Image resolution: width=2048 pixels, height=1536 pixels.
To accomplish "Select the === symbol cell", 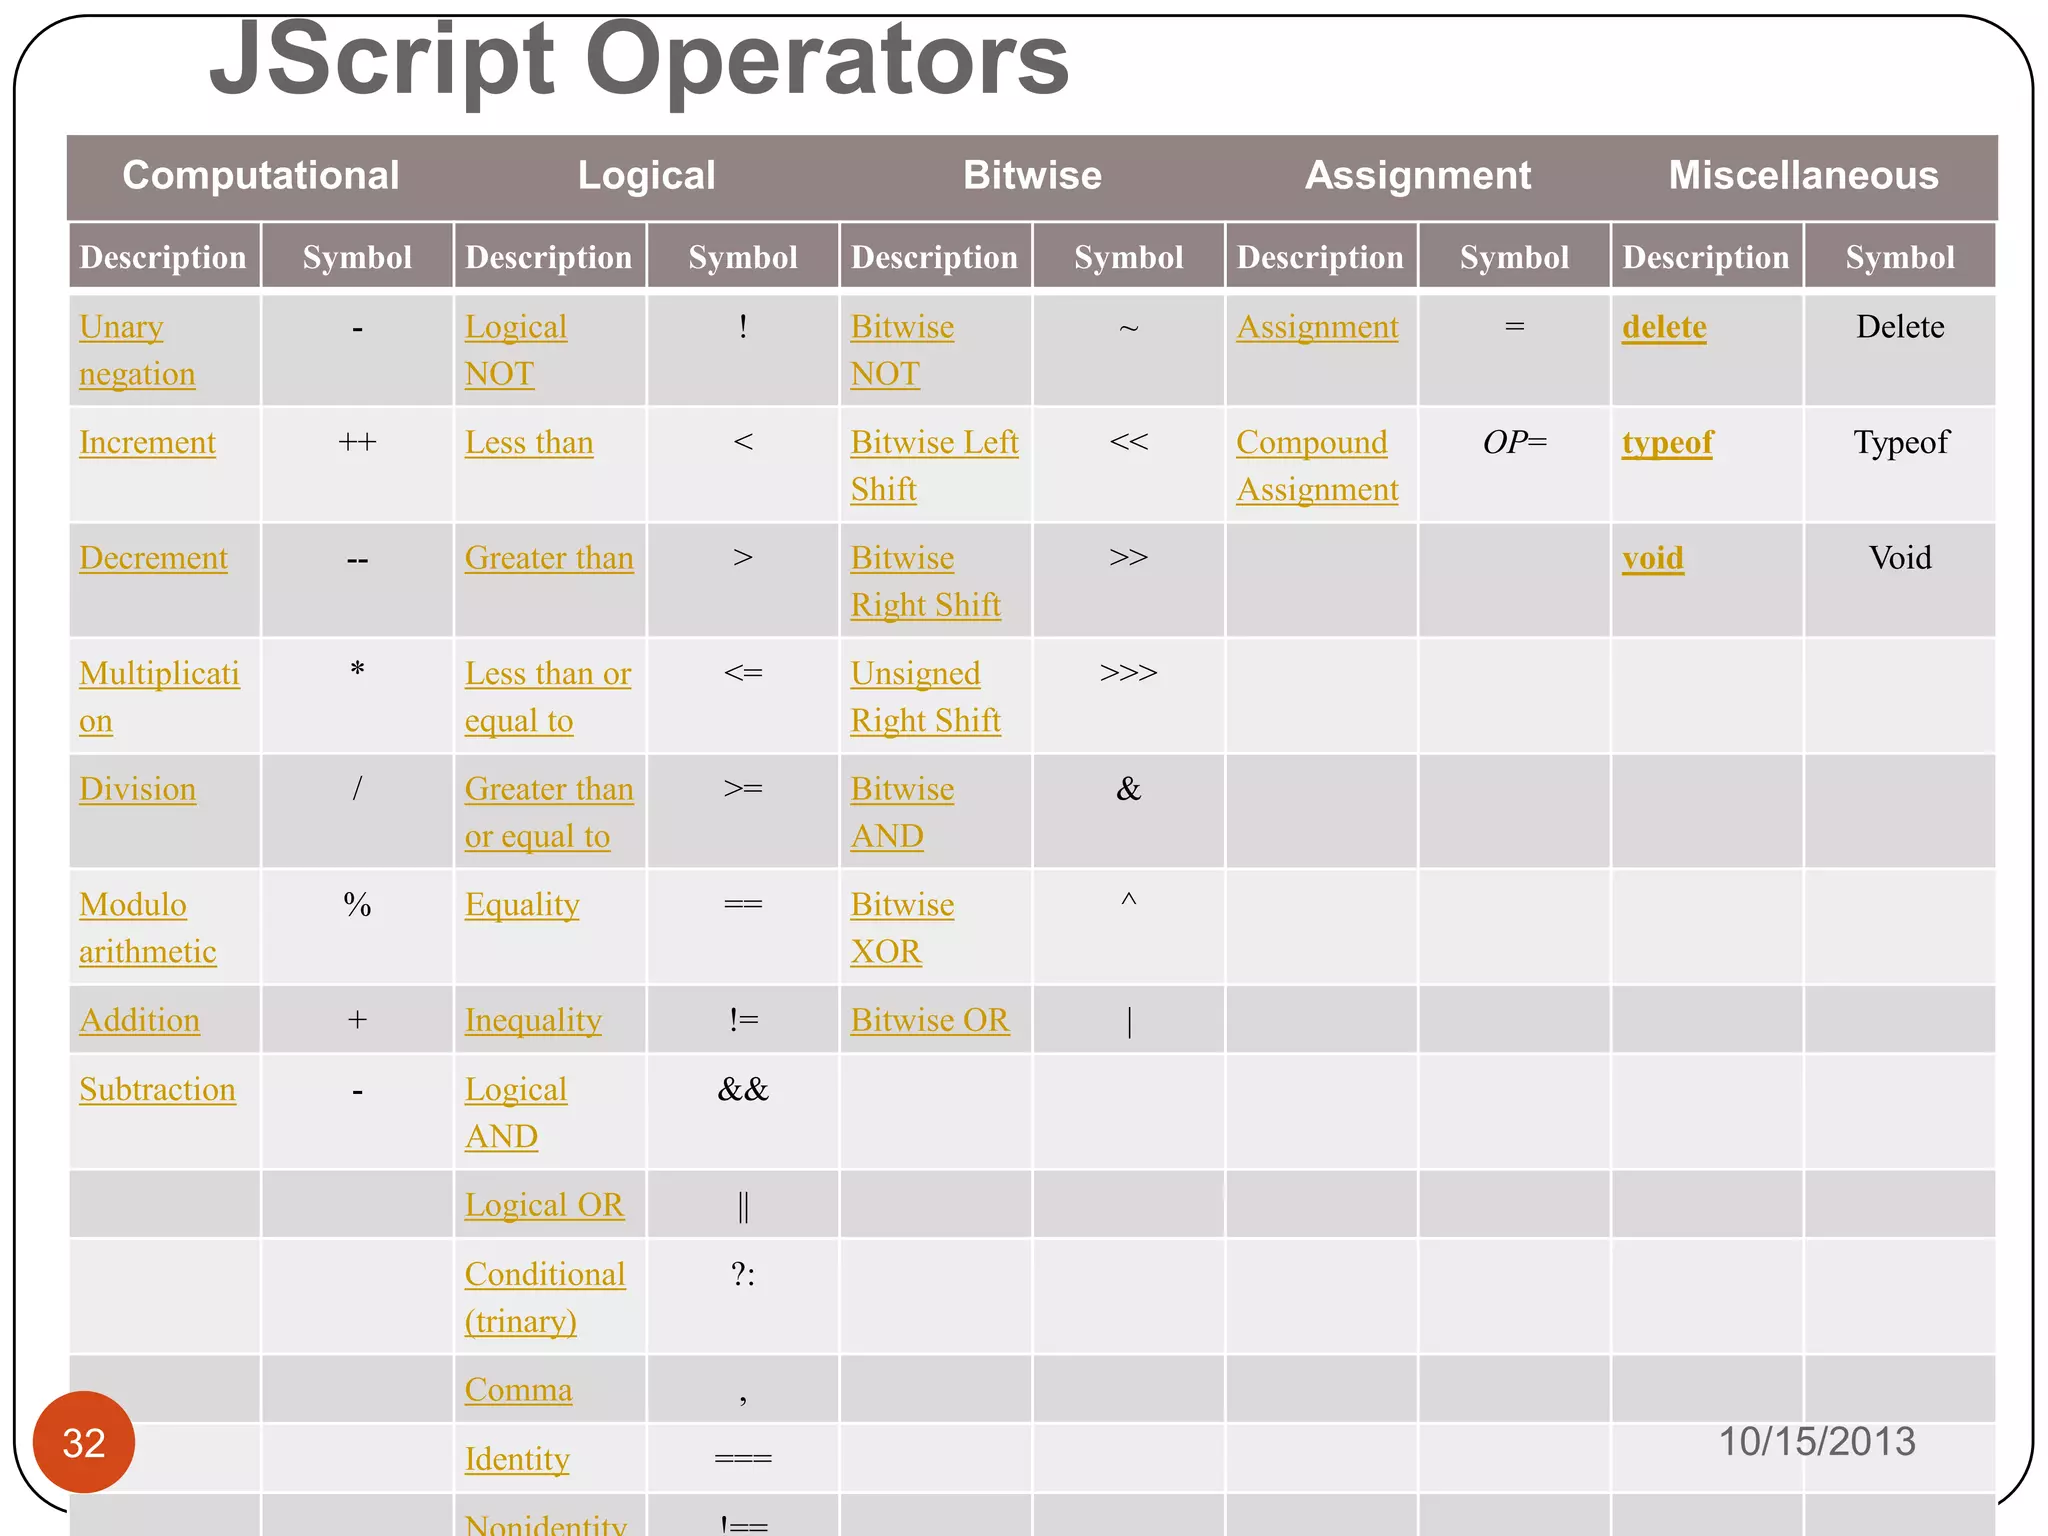I will (x=743, y=1459).
